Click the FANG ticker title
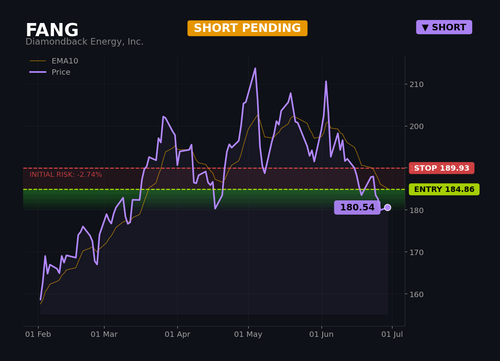The width and height of the screenshot is (500, 361). point(52,30)
